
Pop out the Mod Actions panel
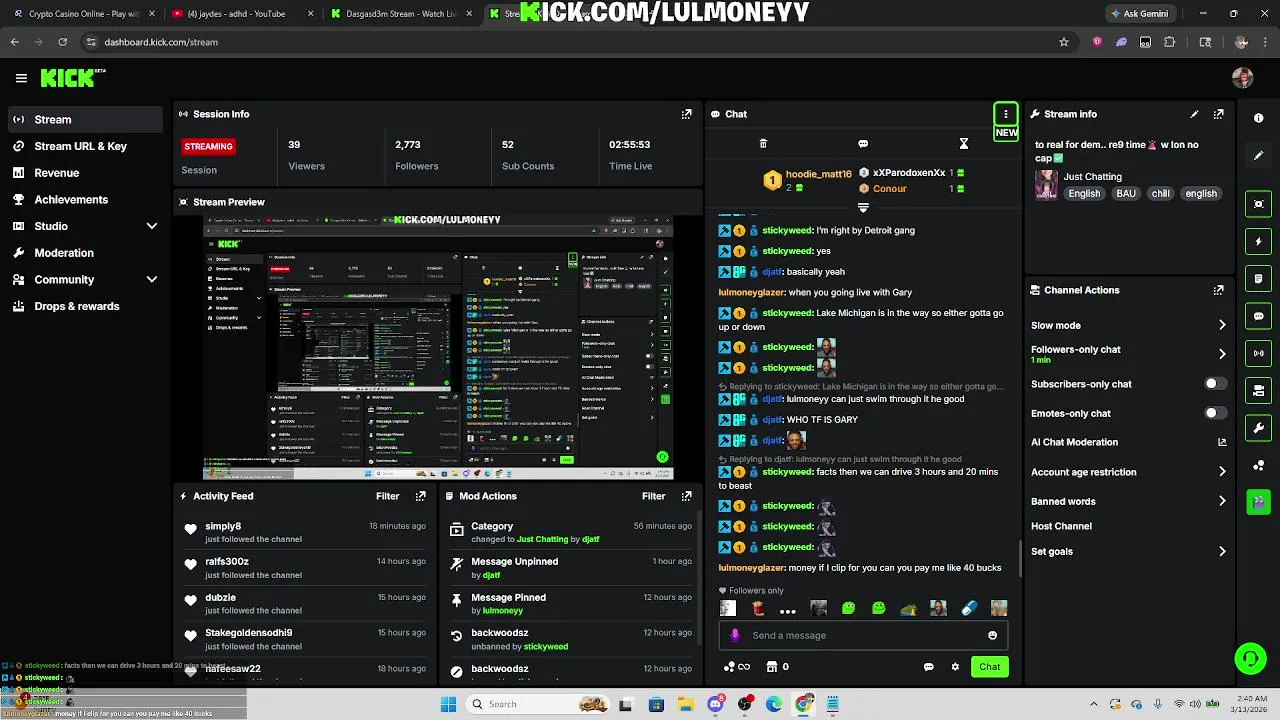(x=686, y=496)
